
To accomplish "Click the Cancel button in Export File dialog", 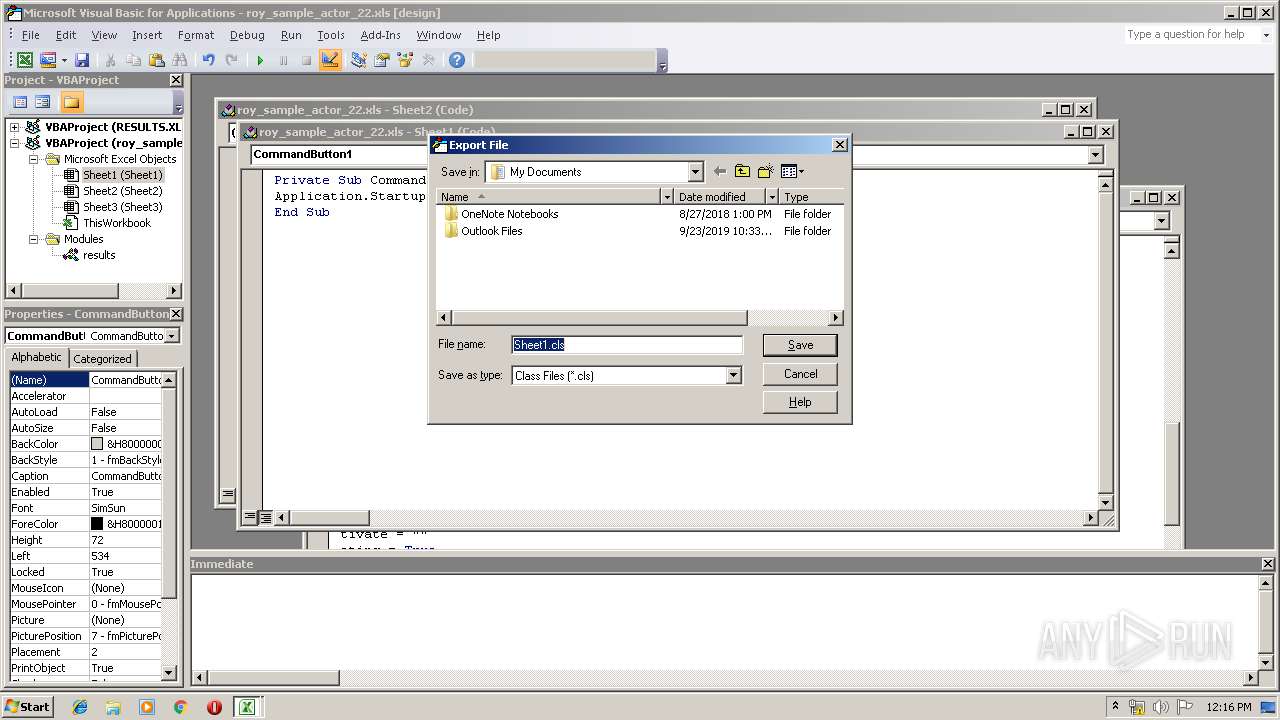I will coord(800,374).
